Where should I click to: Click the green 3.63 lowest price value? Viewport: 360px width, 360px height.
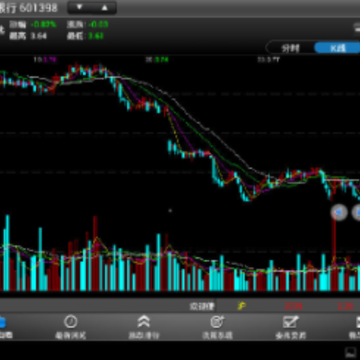(96, 36)
